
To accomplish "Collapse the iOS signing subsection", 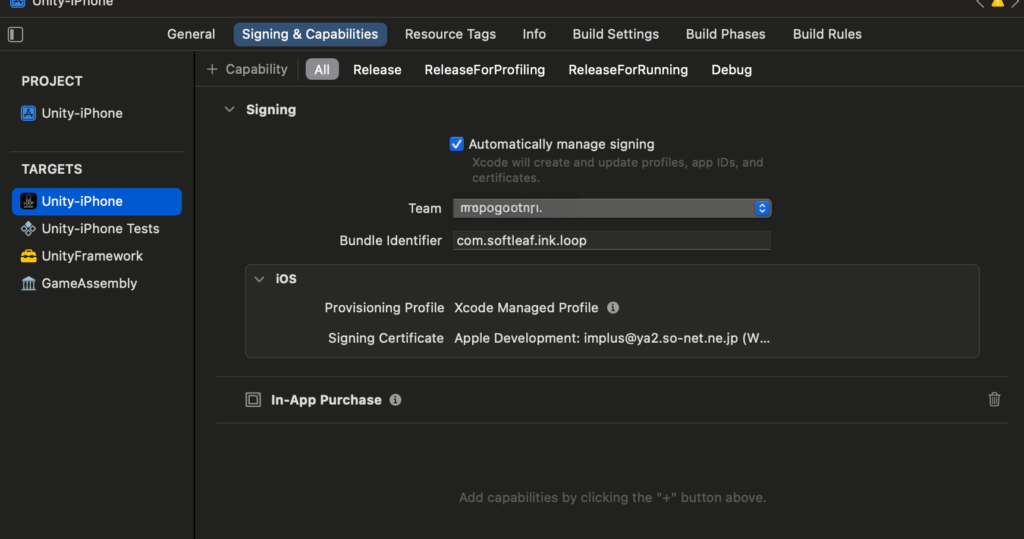I will click(260, 279).
